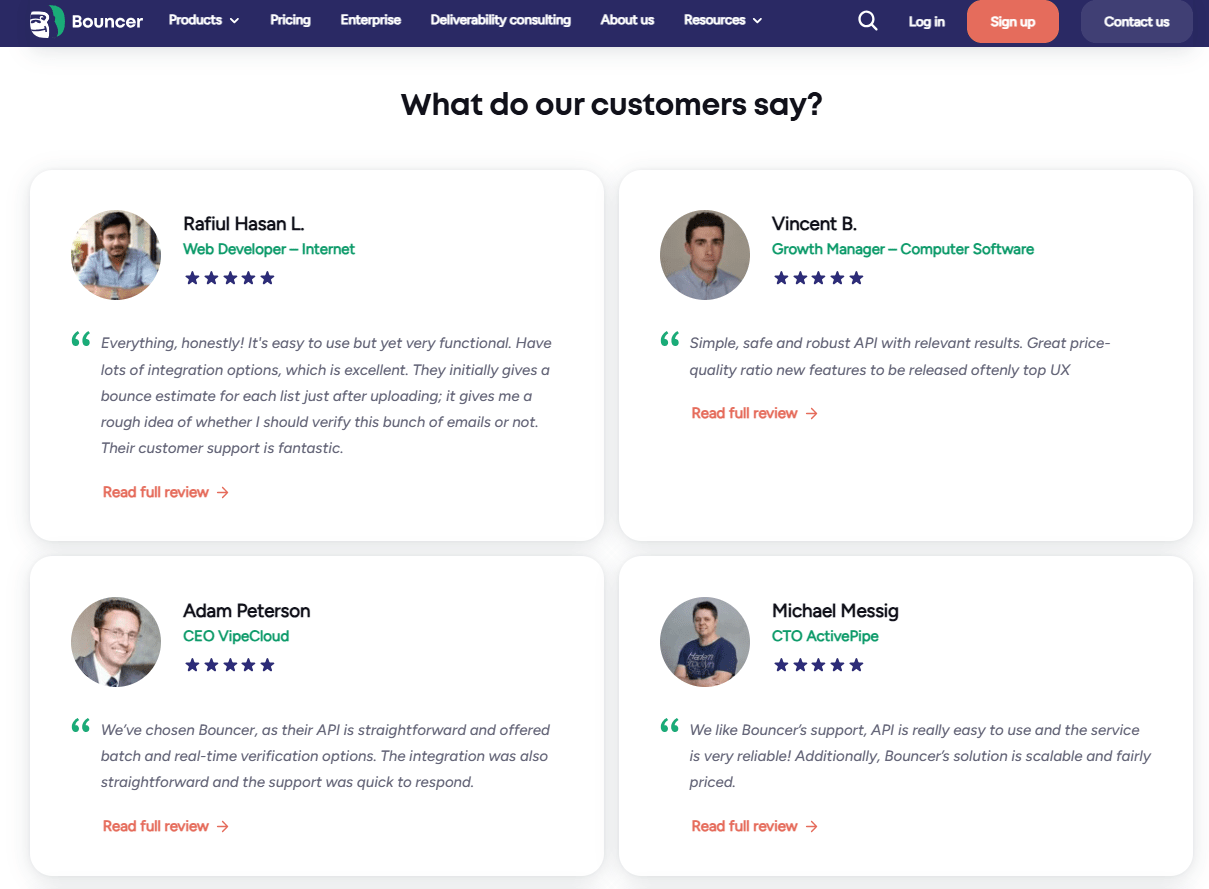
Task: Click star rating under Vincent B.
Action: coord(819,278)
